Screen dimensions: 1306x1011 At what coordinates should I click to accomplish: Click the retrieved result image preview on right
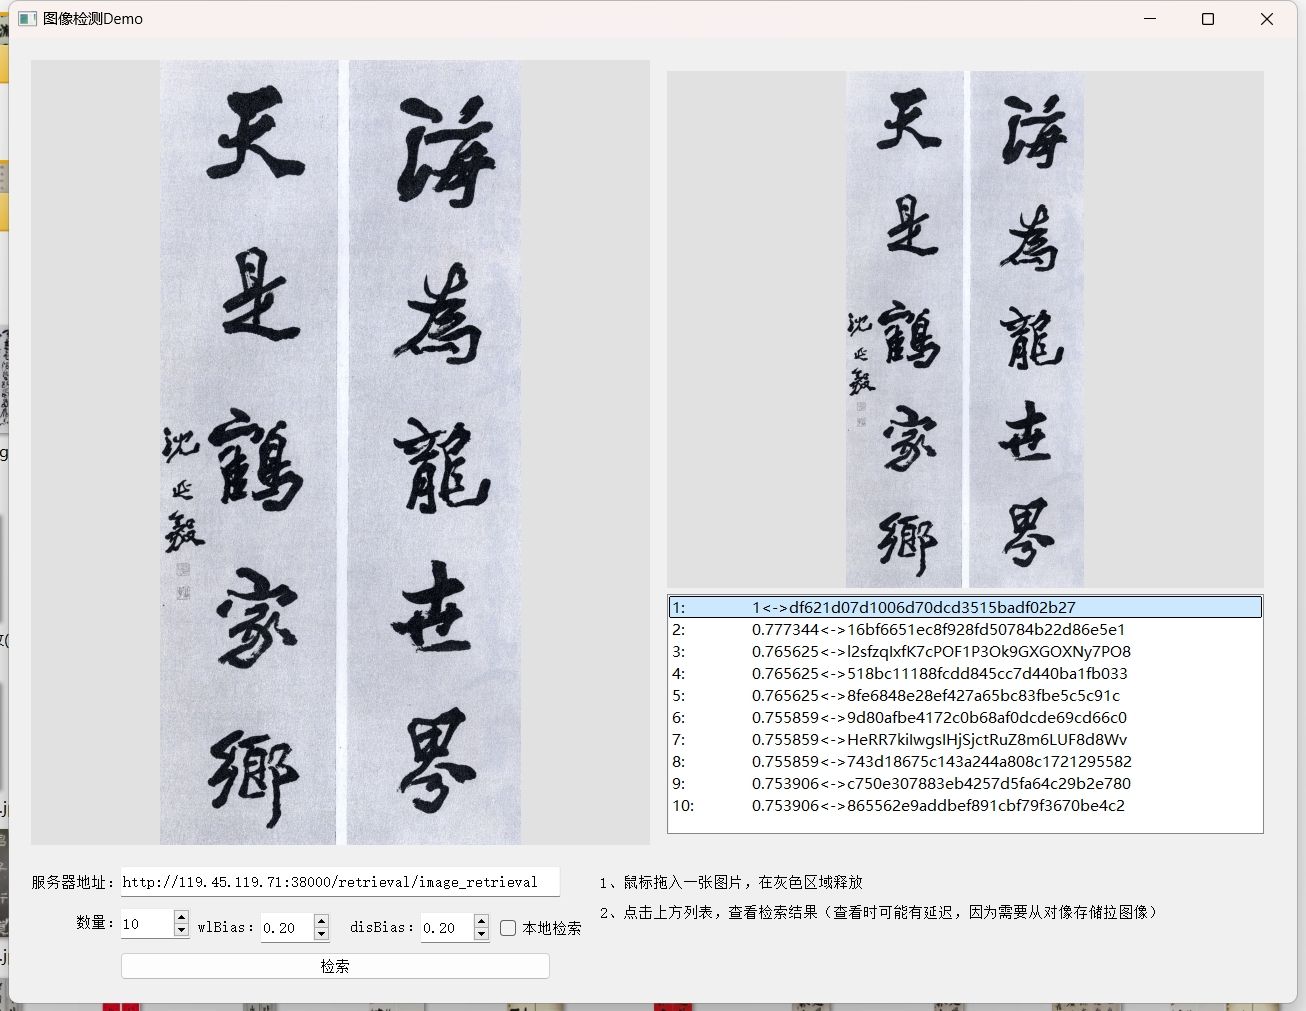(965, 329)
